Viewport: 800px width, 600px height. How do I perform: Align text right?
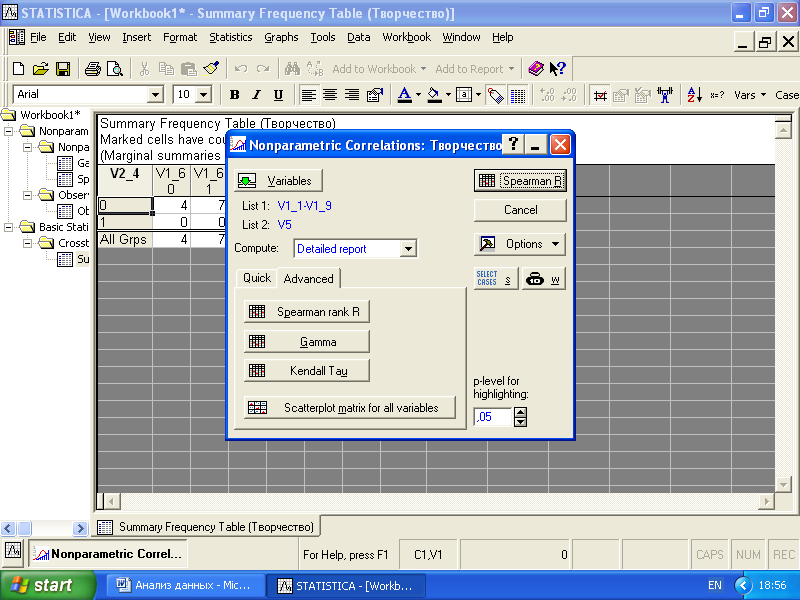[352, 95]
